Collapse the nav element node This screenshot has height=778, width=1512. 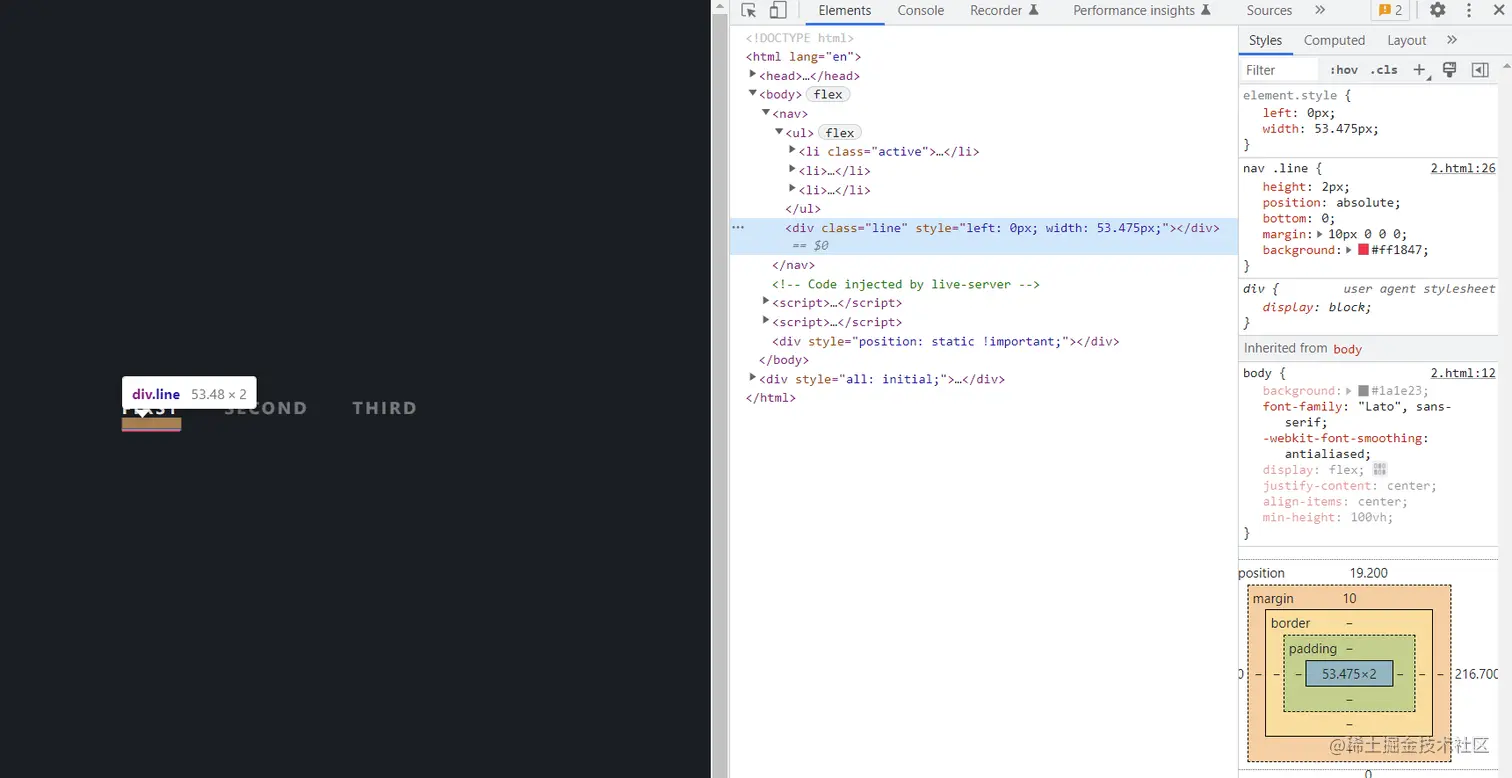pyautogui.click(x=766, y=113)
